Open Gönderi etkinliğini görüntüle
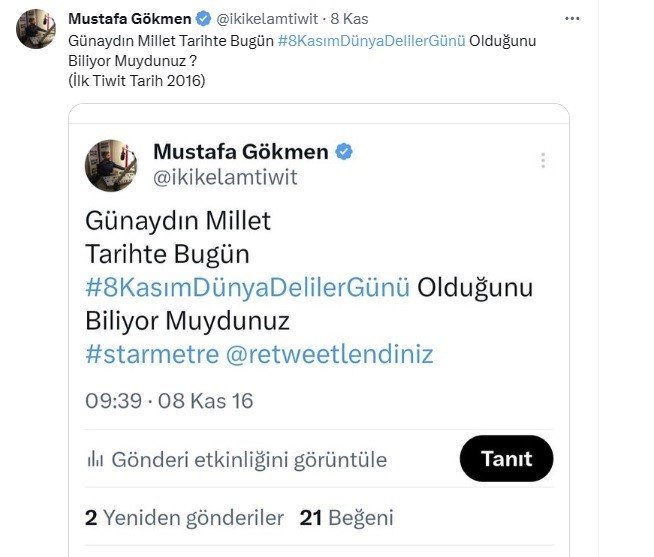Image resolution: width=654 pixels, height=557 pixels. click(x=248, y=459)
